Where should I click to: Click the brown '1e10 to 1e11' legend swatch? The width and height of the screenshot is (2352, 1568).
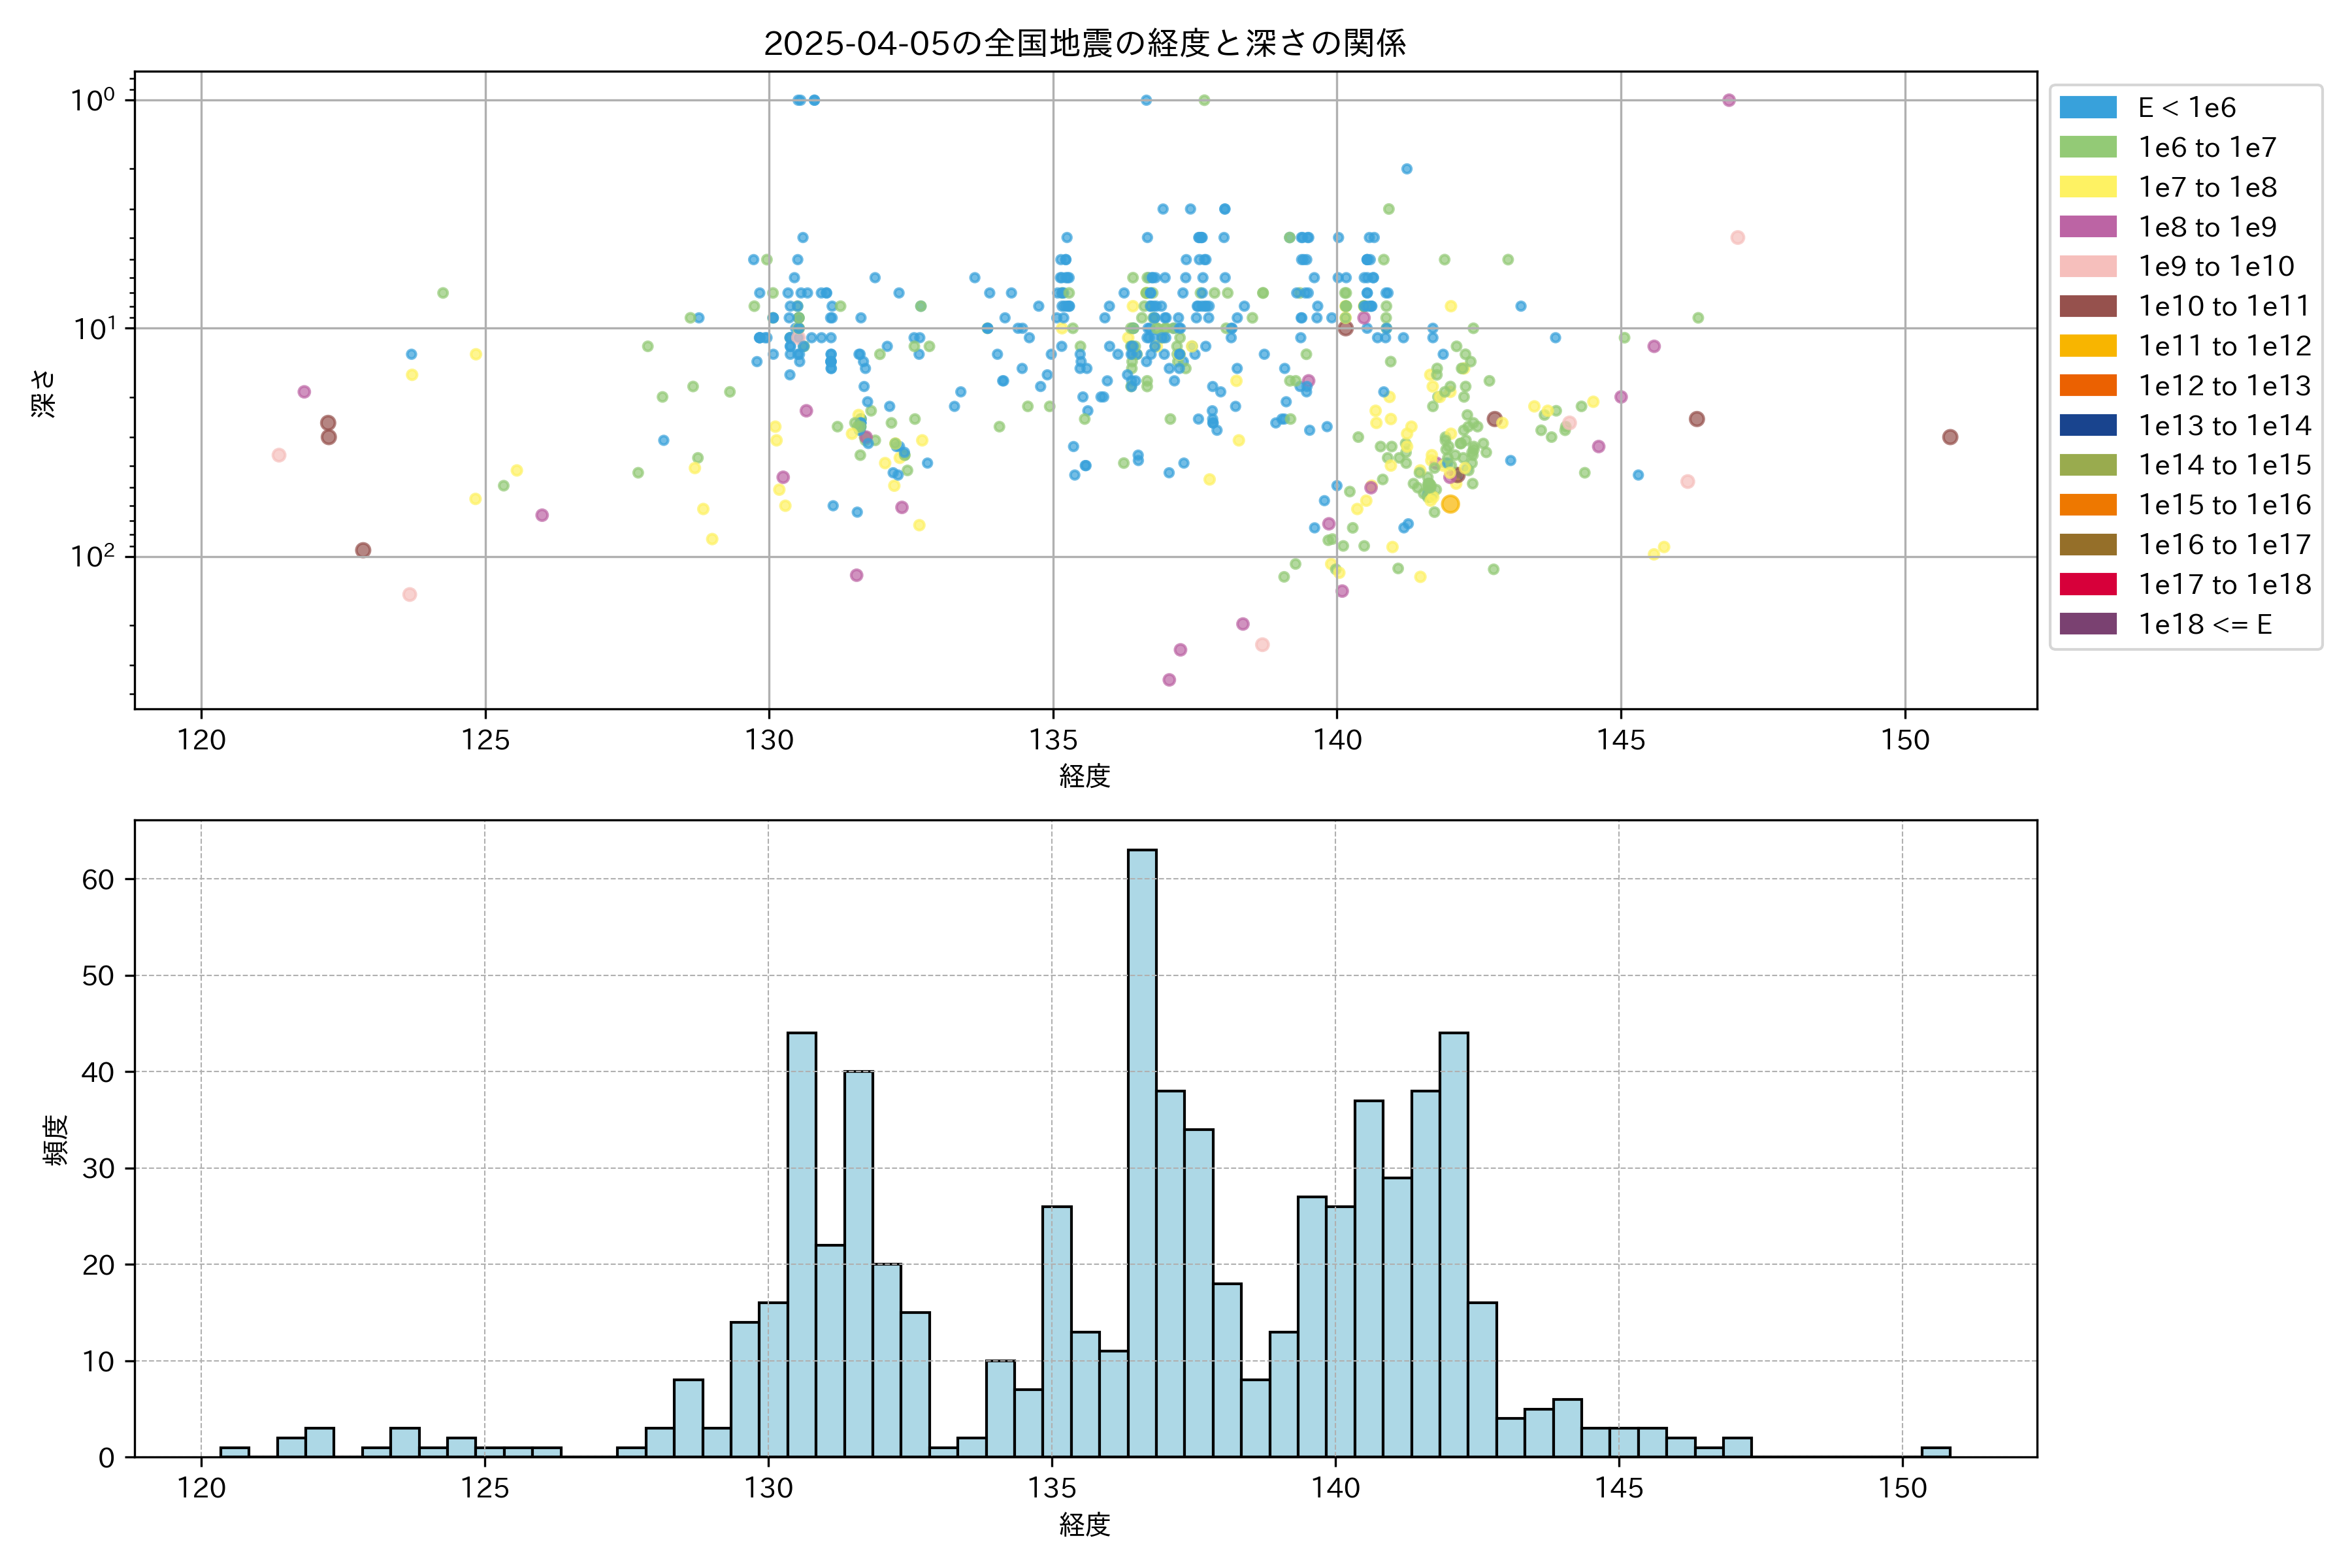(2087, 306)
